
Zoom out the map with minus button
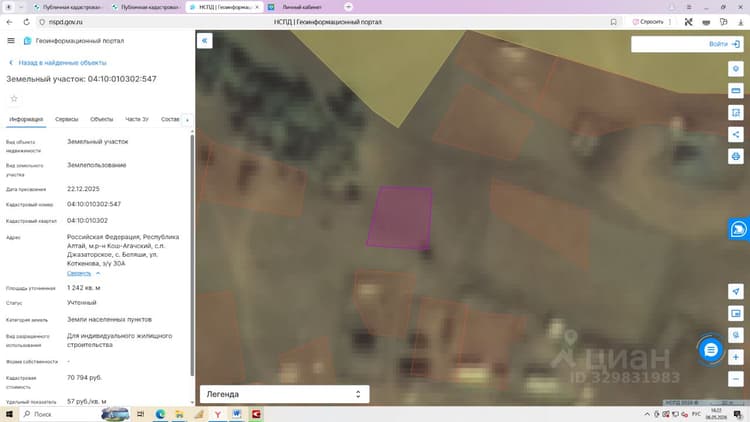(736, 379)
